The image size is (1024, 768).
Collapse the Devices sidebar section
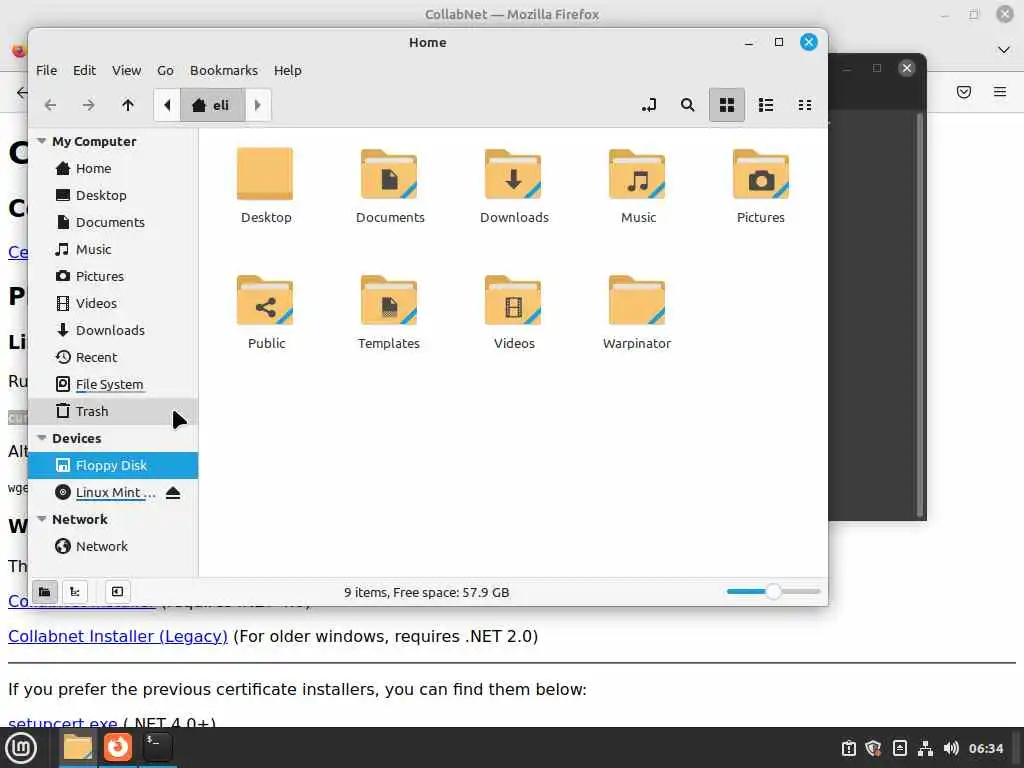(42, 438)
